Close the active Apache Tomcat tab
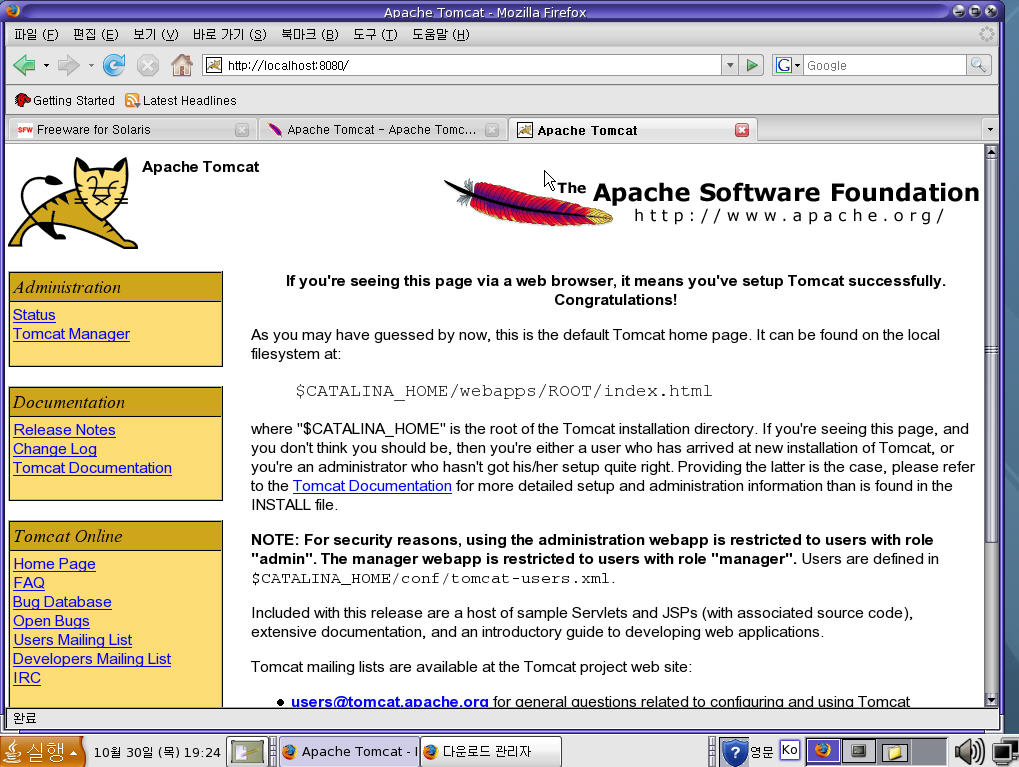 click(x=742, y=130)
